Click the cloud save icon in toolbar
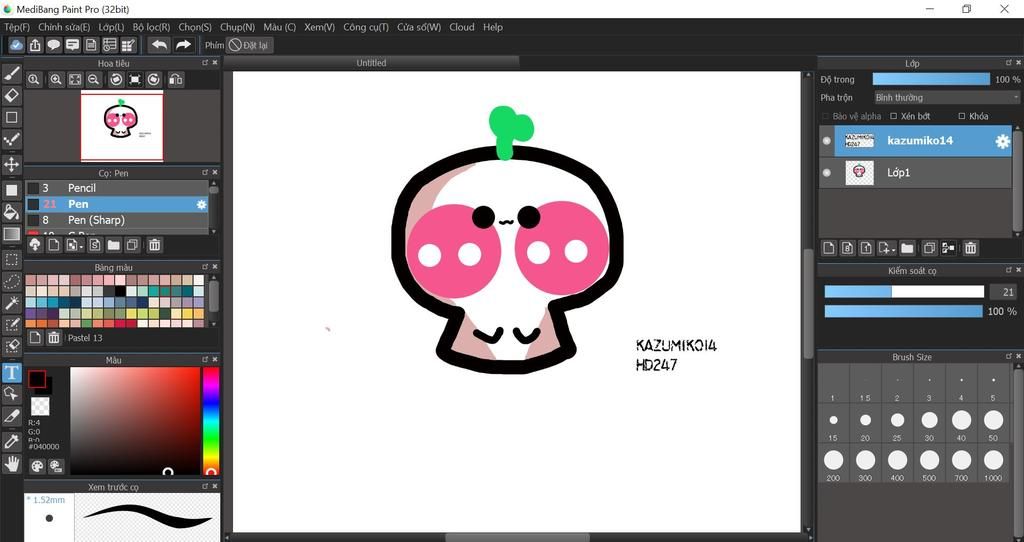This screenshot has width=1024, height=542. click(x=16, y=44)
